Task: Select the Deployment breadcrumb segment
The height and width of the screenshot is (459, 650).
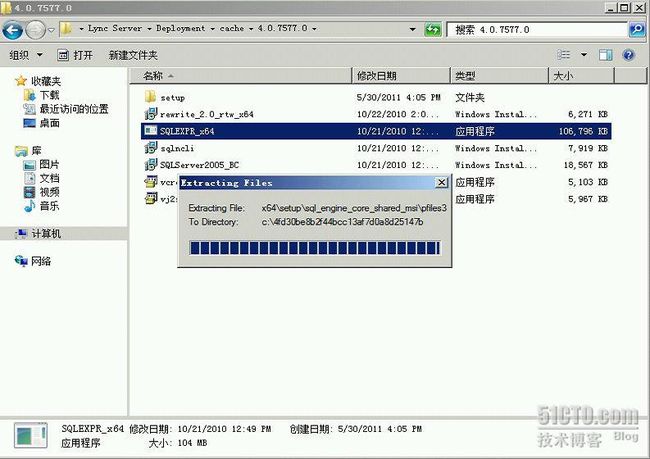Action: [x=180, y=28]
